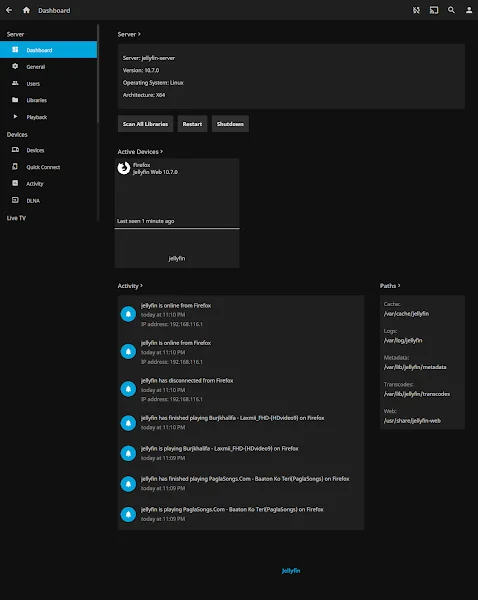Click the Activity icon in sidebar
Screen dimensions: 478x600
[15, 183]
